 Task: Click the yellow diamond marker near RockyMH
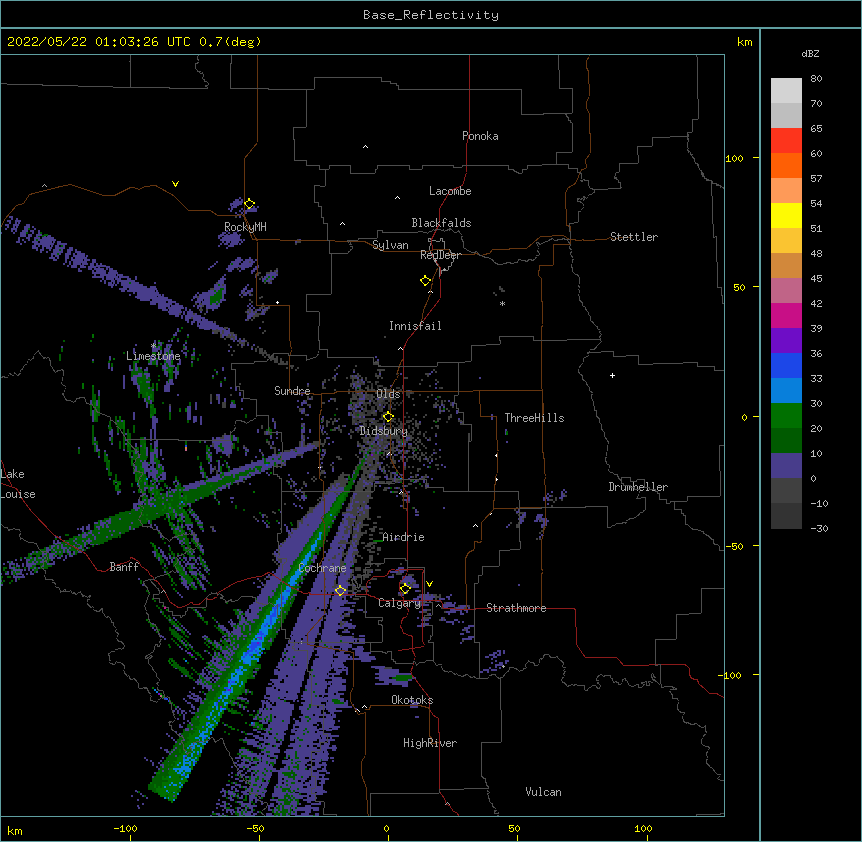pos(249,204)
